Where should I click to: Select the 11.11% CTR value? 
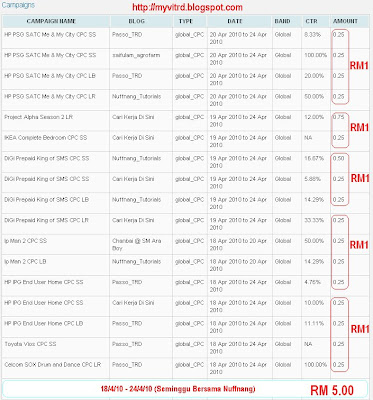pos(314,324)
